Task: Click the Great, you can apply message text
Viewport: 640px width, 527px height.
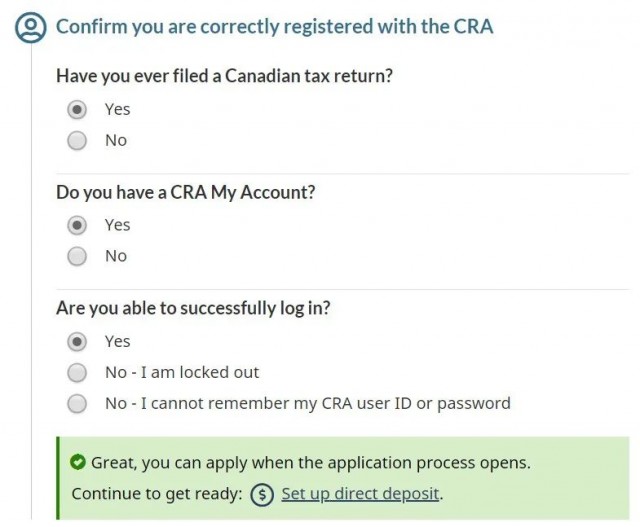Action: pyautogui.click(x=311, y=463)
